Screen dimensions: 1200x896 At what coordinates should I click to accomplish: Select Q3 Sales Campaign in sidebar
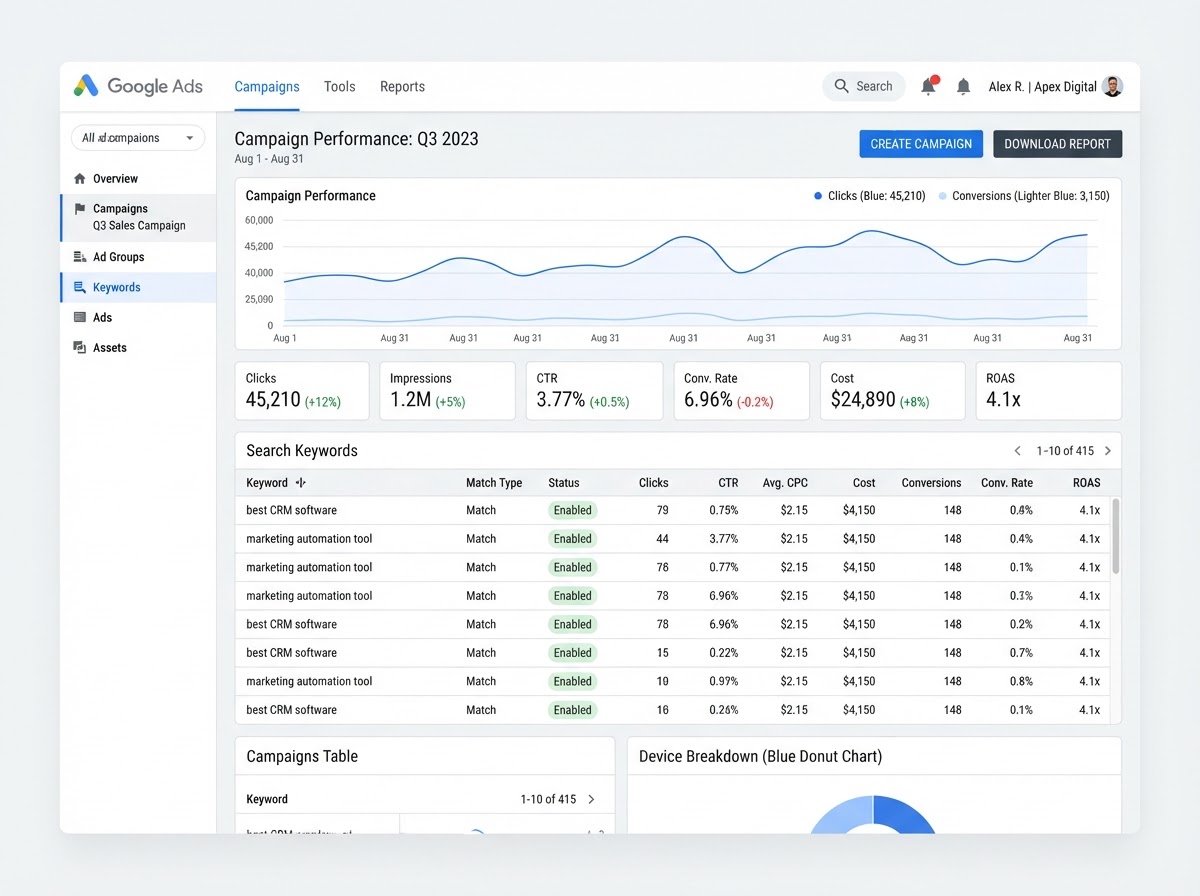139,226
